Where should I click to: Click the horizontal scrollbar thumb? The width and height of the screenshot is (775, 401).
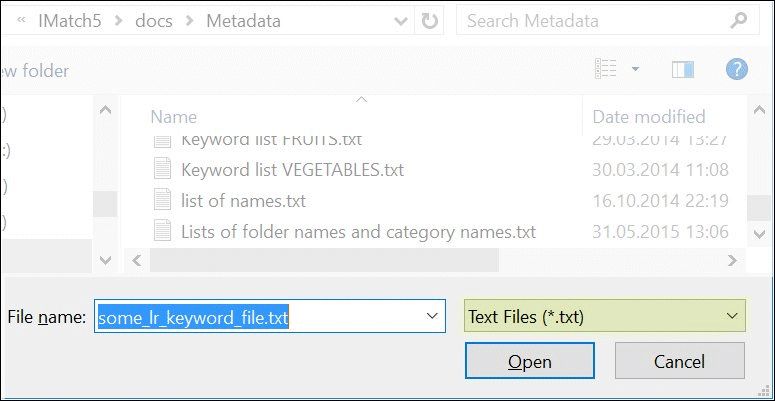point(324,260)
